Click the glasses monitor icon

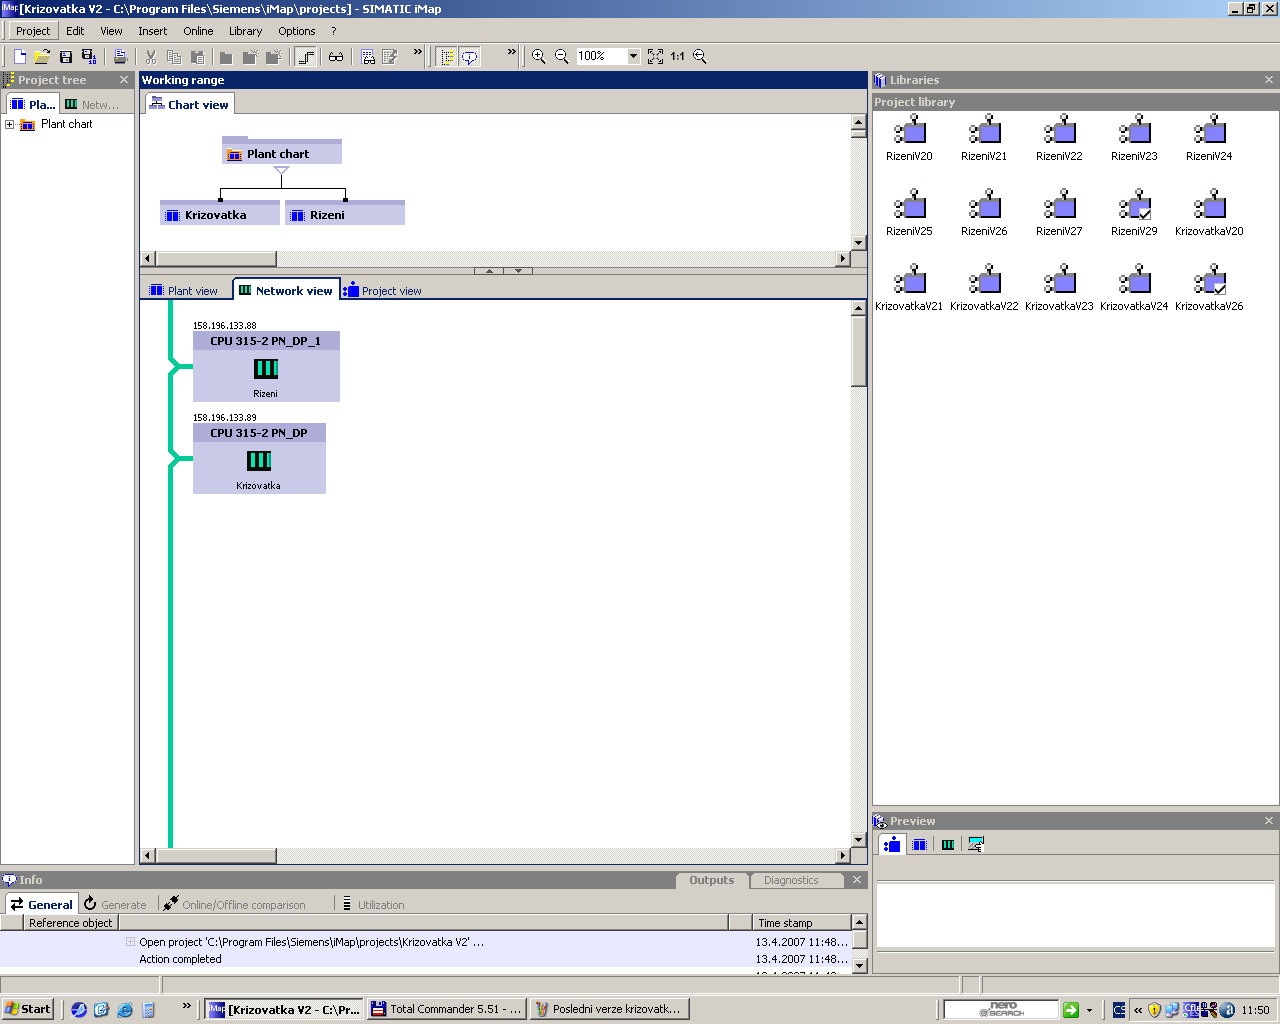336,57
